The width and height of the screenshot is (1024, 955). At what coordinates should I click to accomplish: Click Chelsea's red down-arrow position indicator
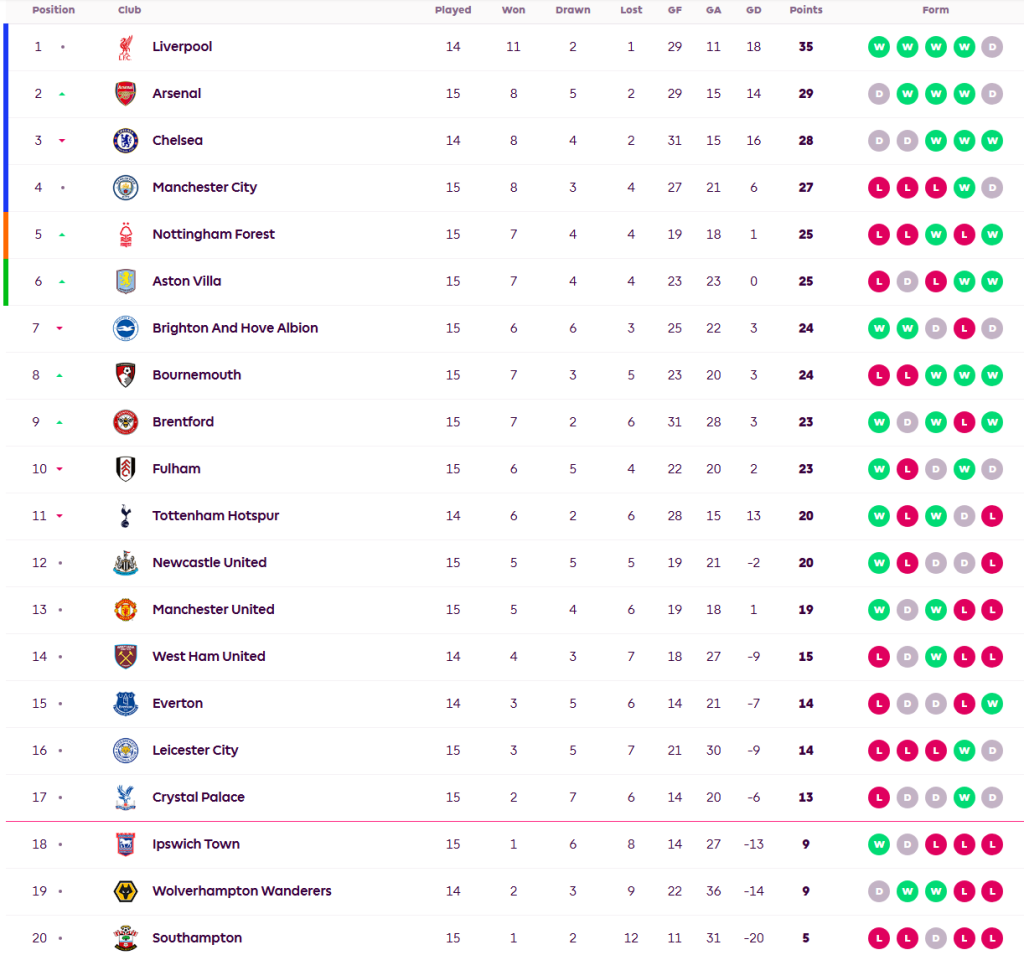(x=62, y=141)
